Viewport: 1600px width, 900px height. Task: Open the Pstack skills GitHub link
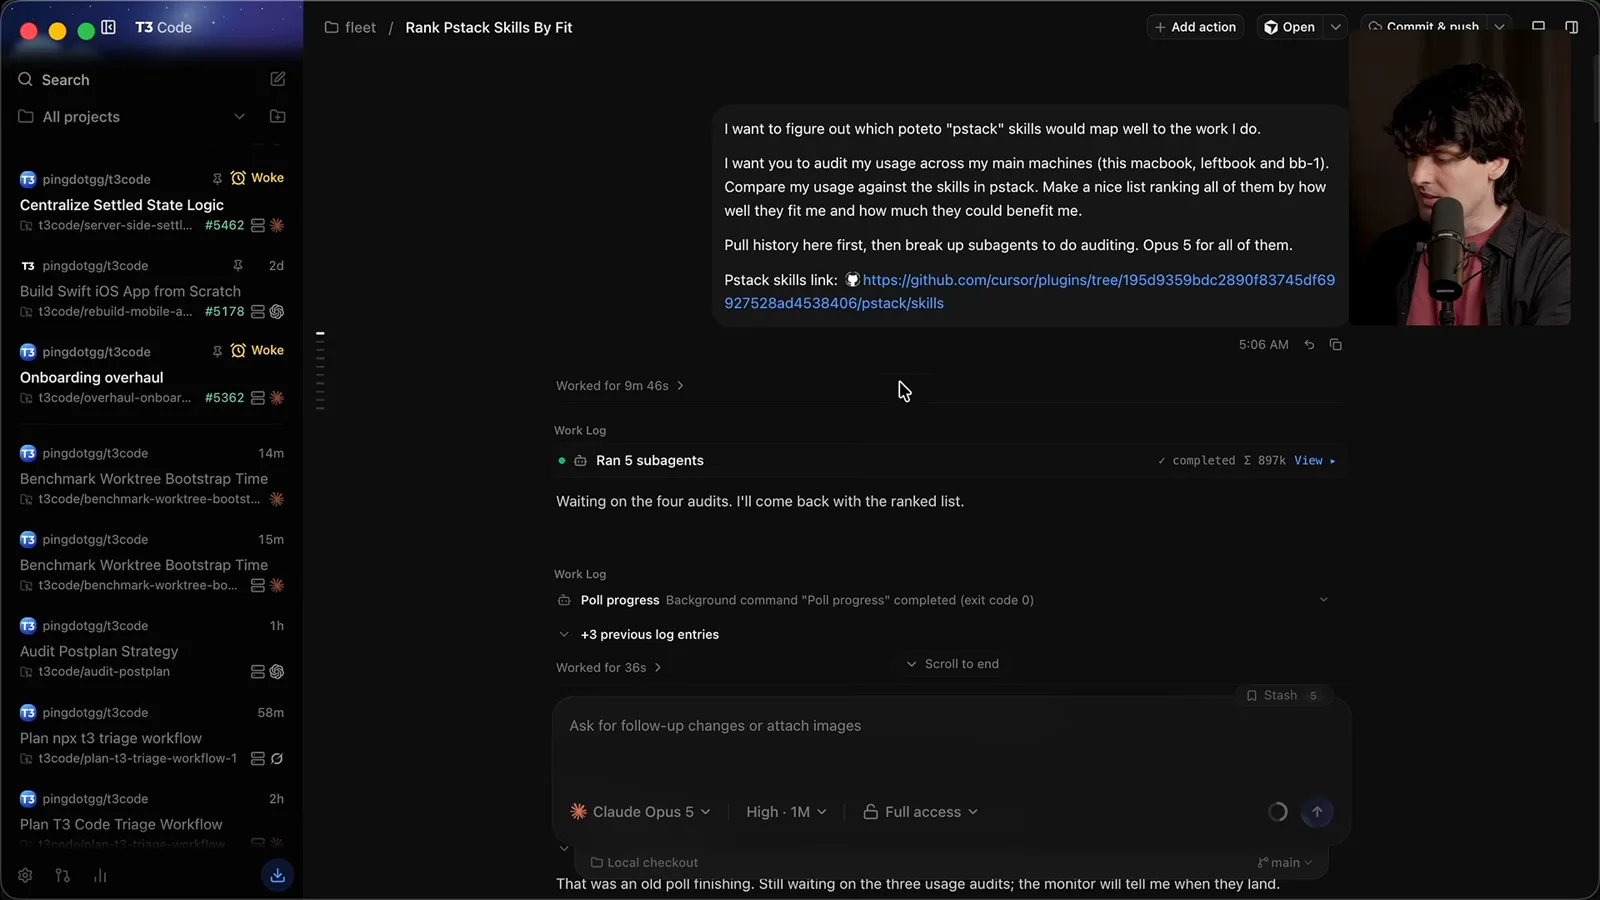click(1029, 291)
